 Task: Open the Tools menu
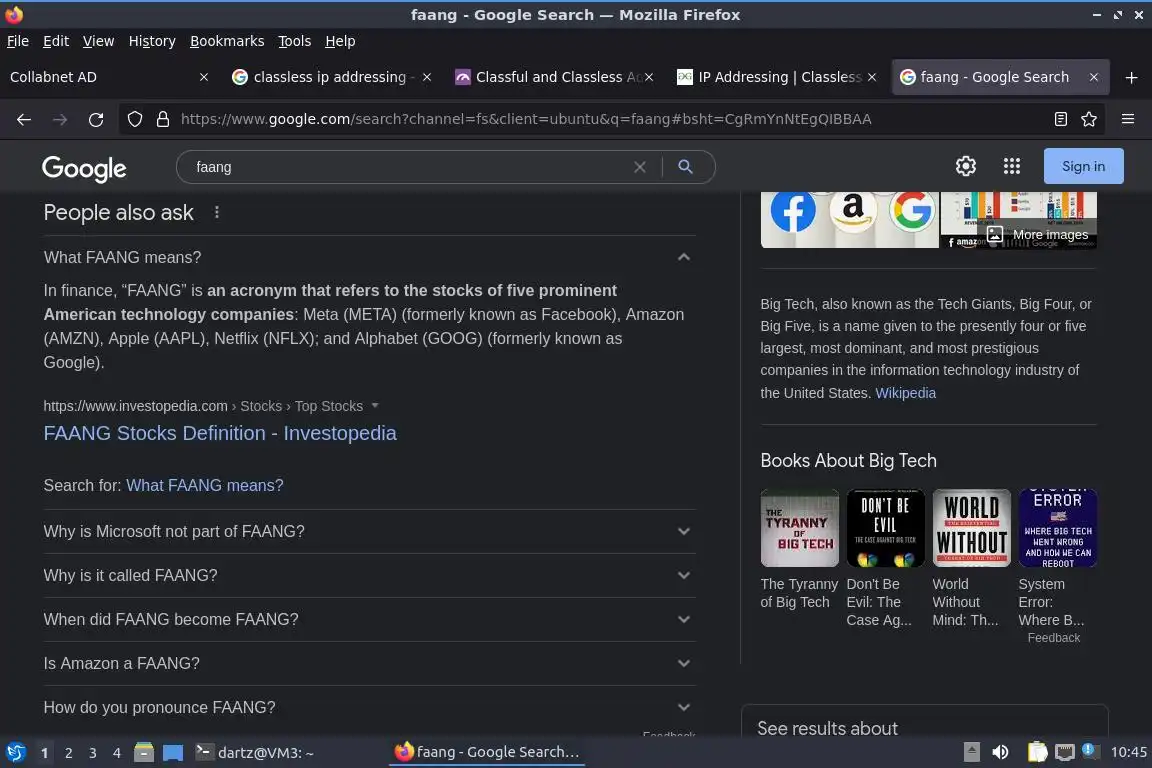[x=295, y=41]
